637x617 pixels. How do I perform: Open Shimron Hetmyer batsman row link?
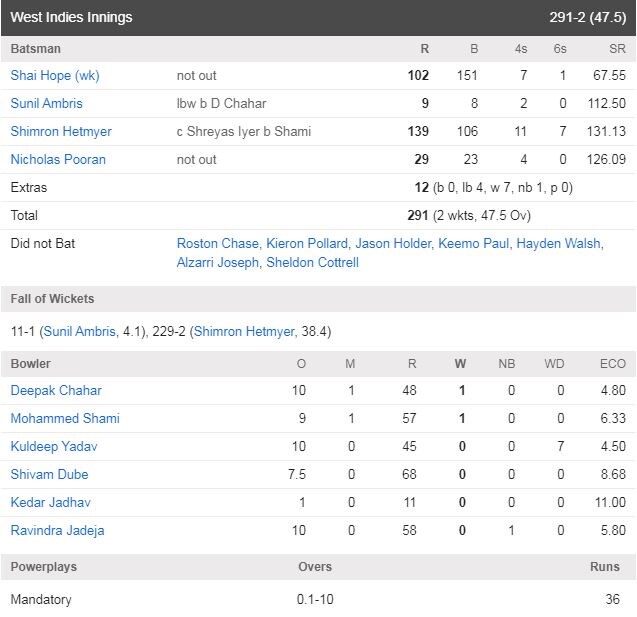pyautogui.click(x=61, y=131)
